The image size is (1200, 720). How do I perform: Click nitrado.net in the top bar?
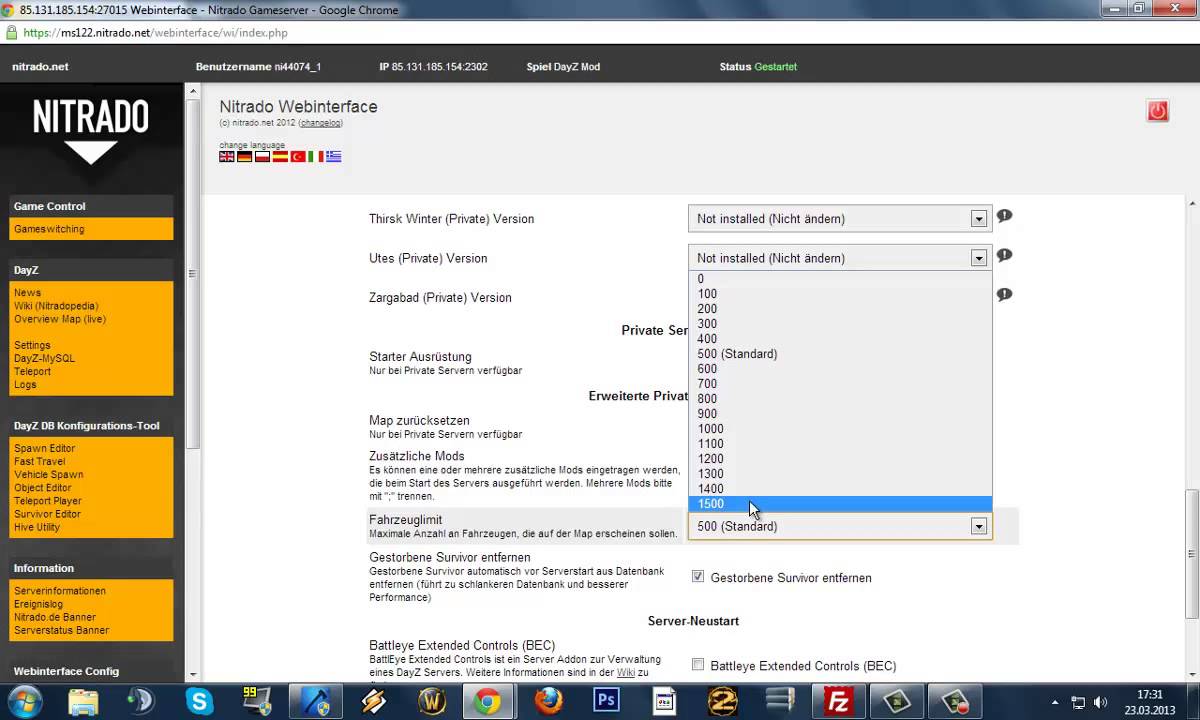40,67
